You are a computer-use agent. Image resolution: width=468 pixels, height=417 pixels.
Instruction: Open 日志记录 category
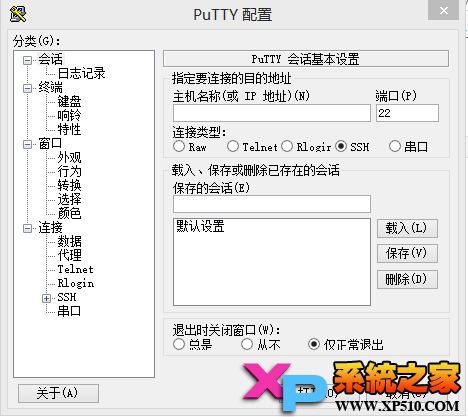[81, 73]
